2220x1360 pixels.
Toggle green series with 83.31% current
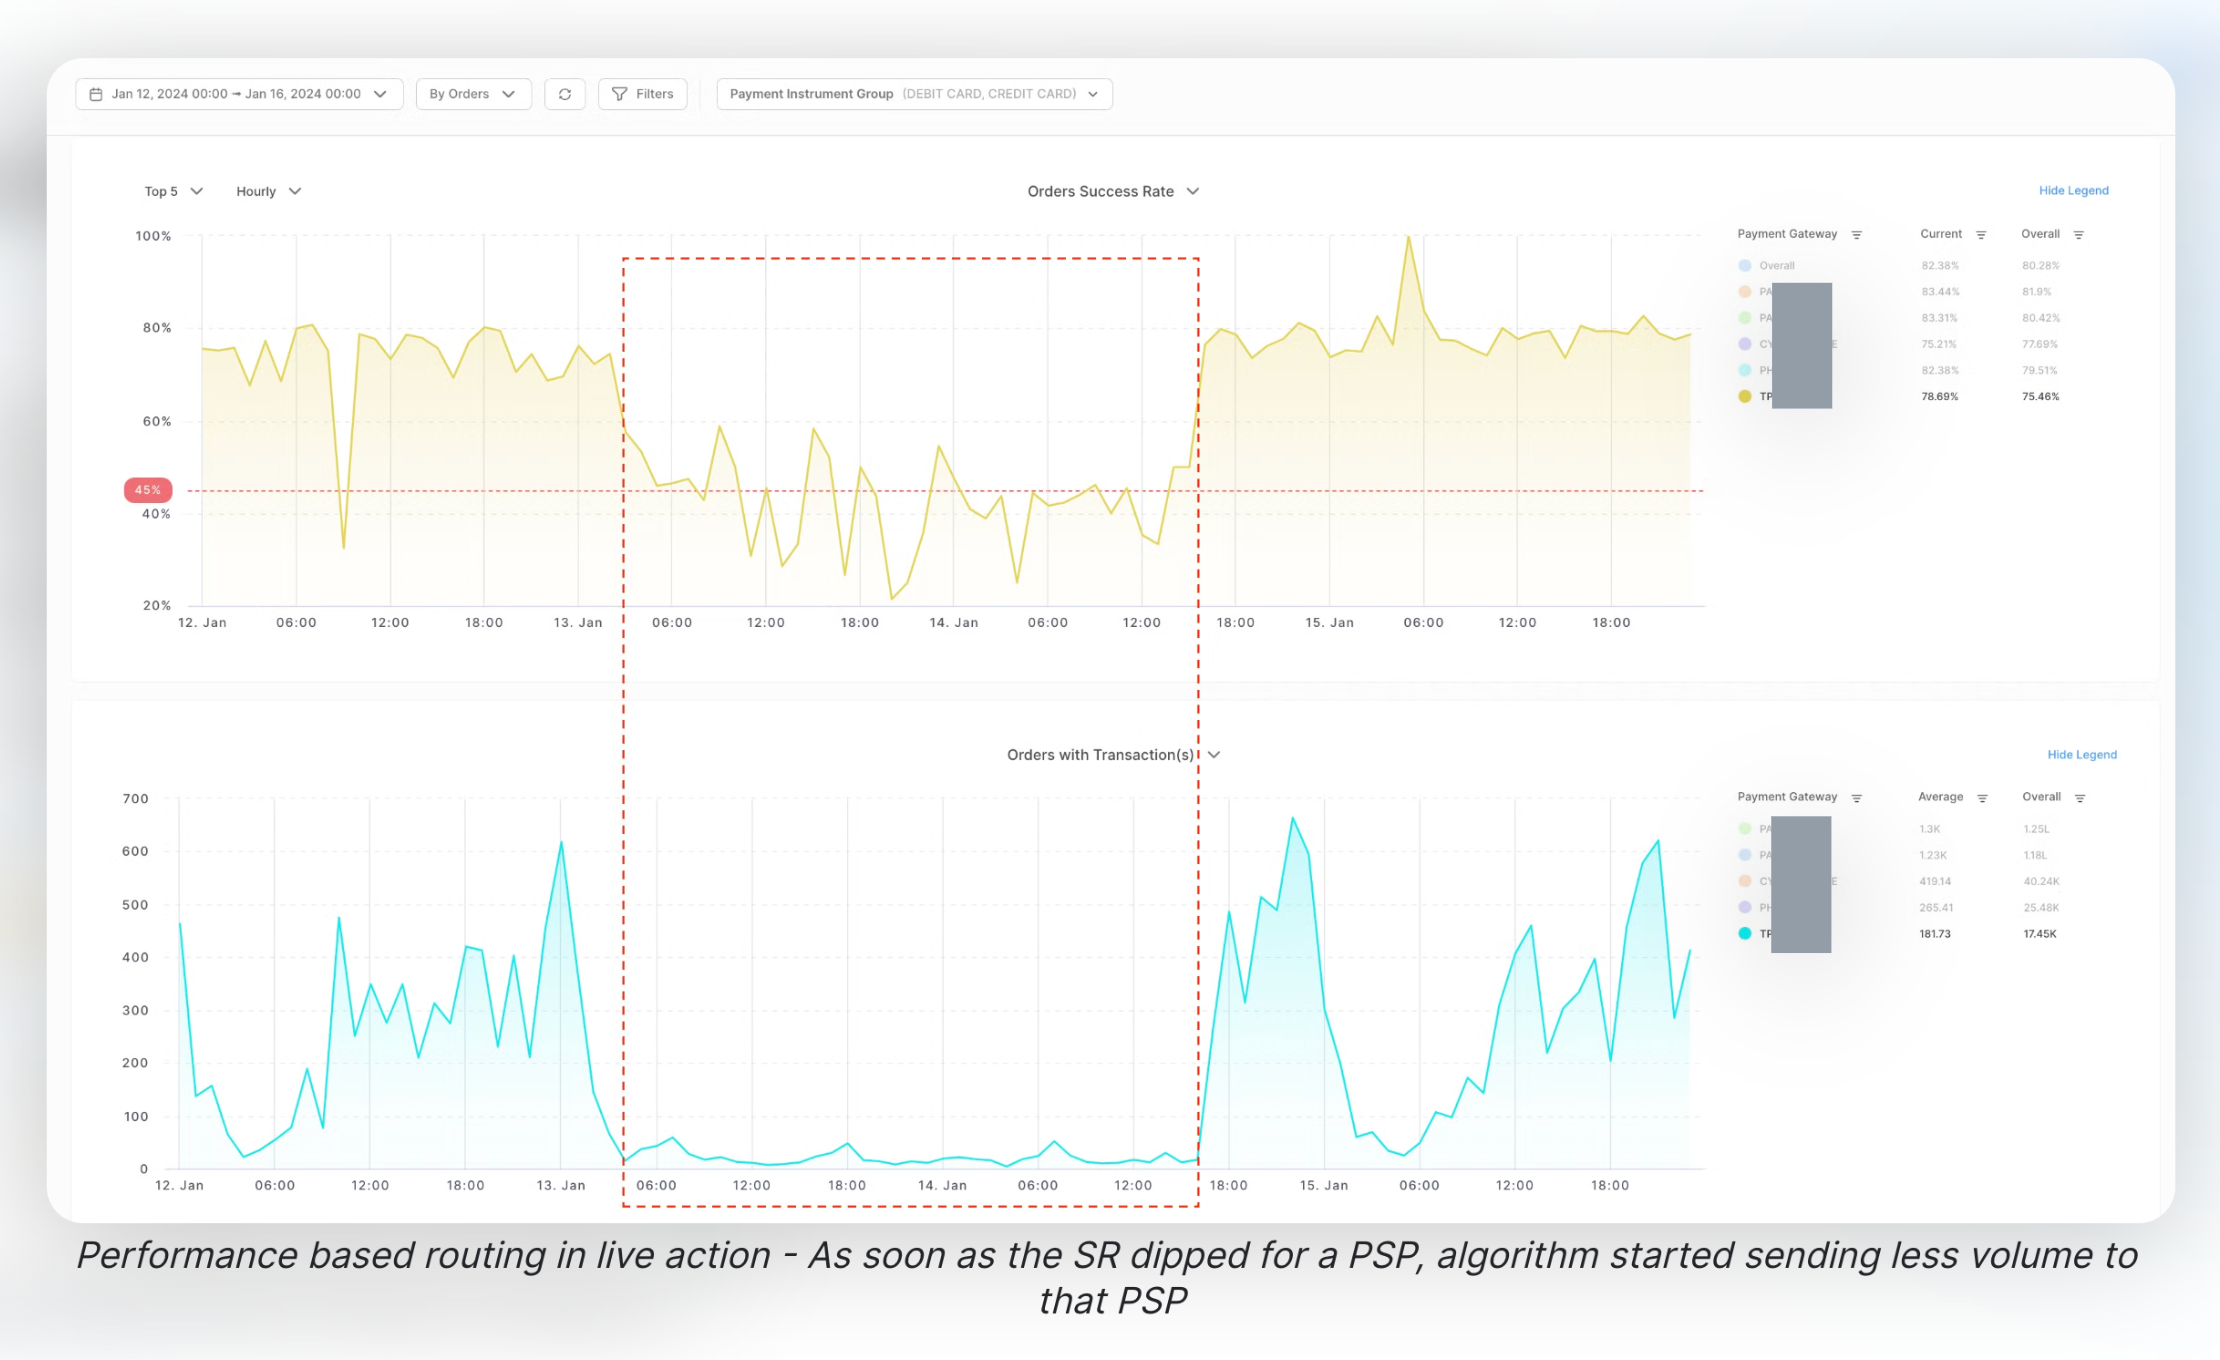point(1745,318)
